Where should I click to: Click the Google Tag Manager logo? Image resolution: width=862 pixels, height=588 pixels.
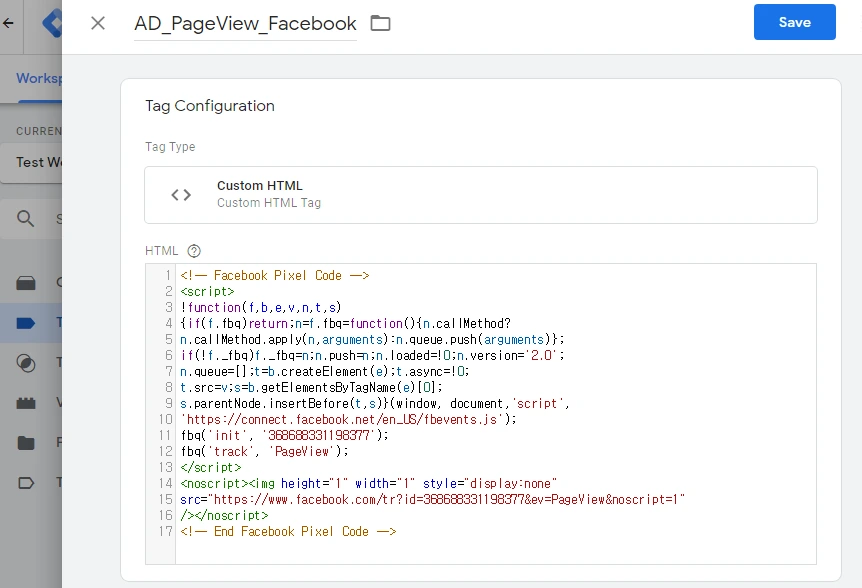[x=48, y=22]
